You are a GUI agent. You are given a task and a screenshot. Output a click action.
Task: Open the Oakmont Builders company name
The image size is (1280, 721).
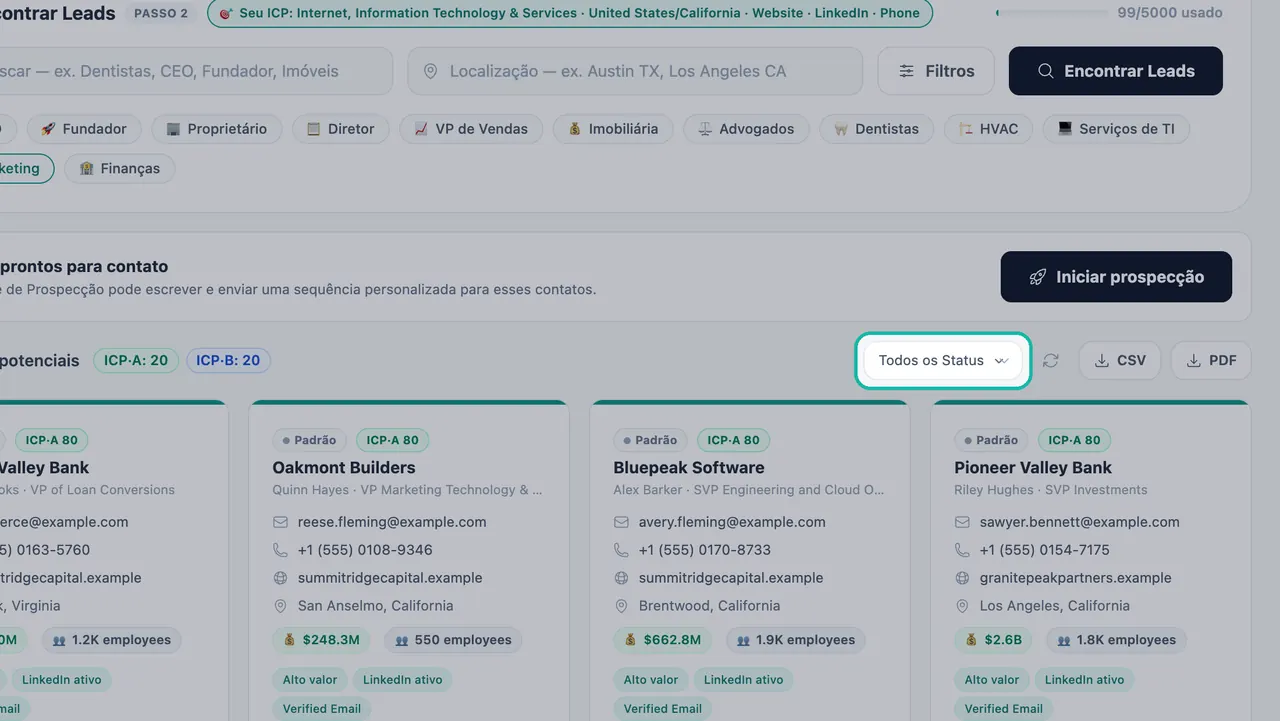click(x=344, y=468)
